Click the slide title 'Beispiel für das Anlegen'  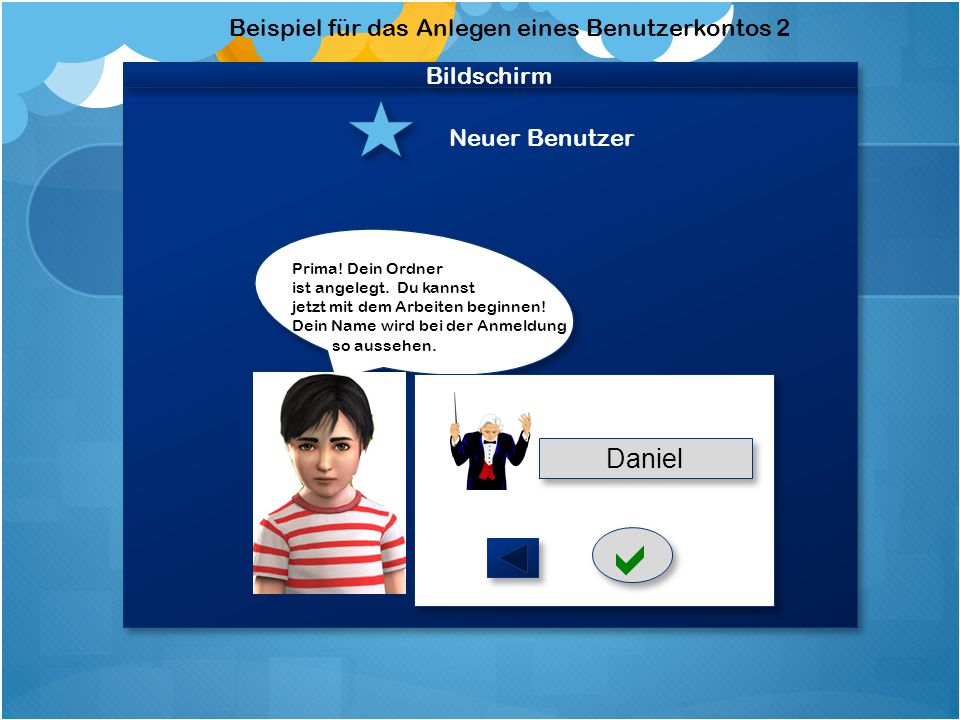[x=509, y=28]
